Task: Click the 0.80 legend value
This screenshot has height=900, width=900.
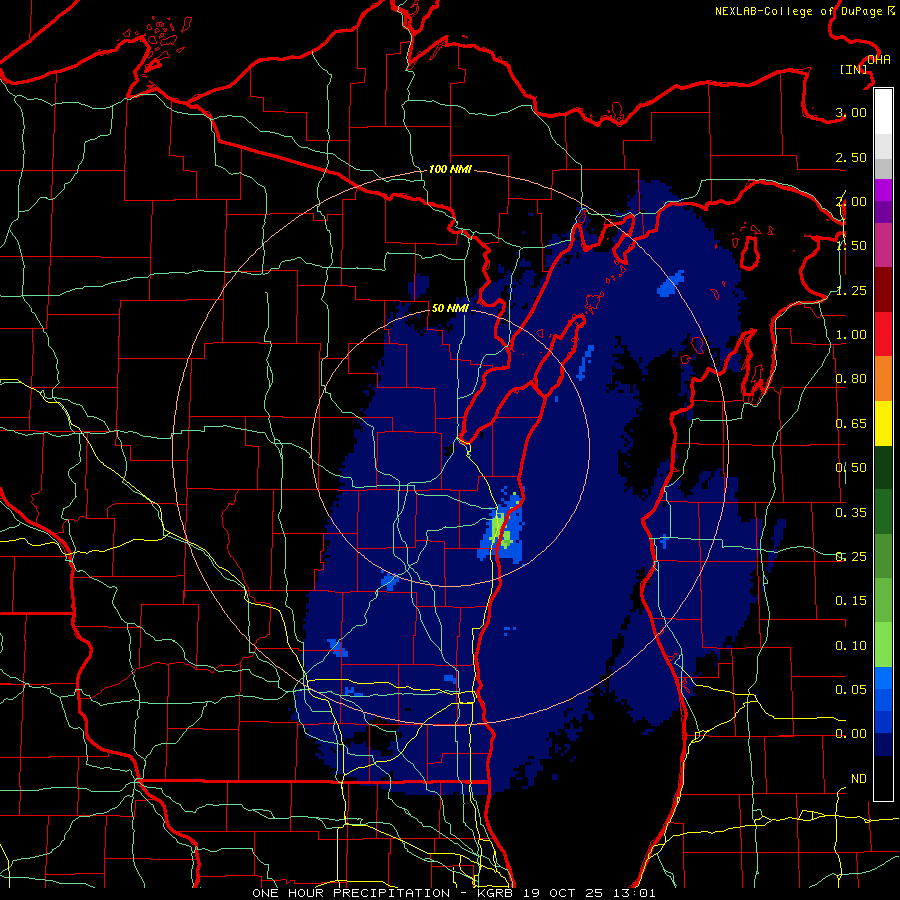Action: pos(851,379)
